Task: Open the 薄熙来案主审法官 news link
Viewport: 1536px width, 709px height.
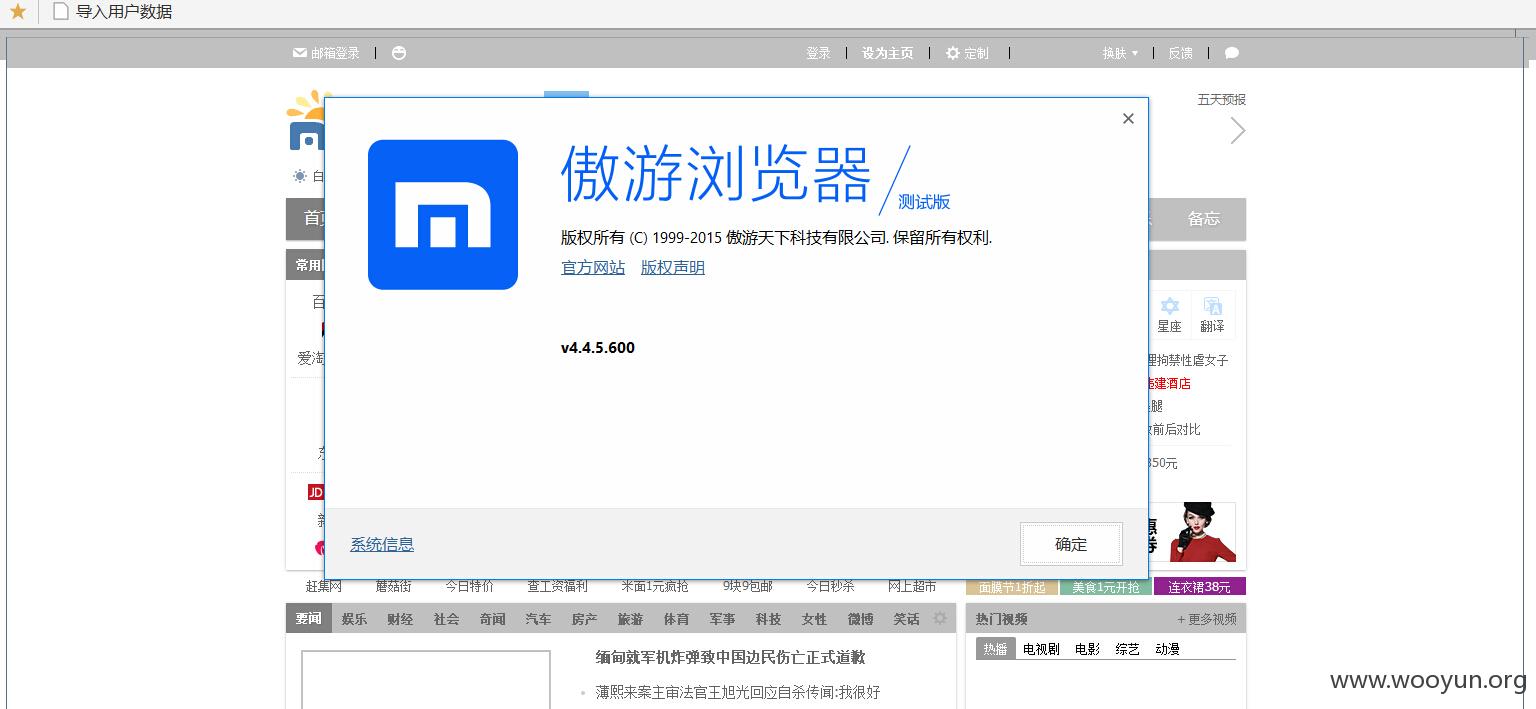Action: point(738,692)
